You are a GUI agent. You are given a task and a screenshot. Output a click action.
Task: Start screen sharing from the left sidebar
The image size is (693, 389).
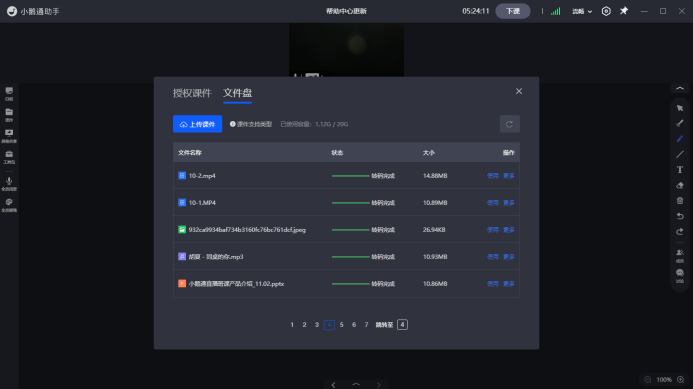coord(9,136)
